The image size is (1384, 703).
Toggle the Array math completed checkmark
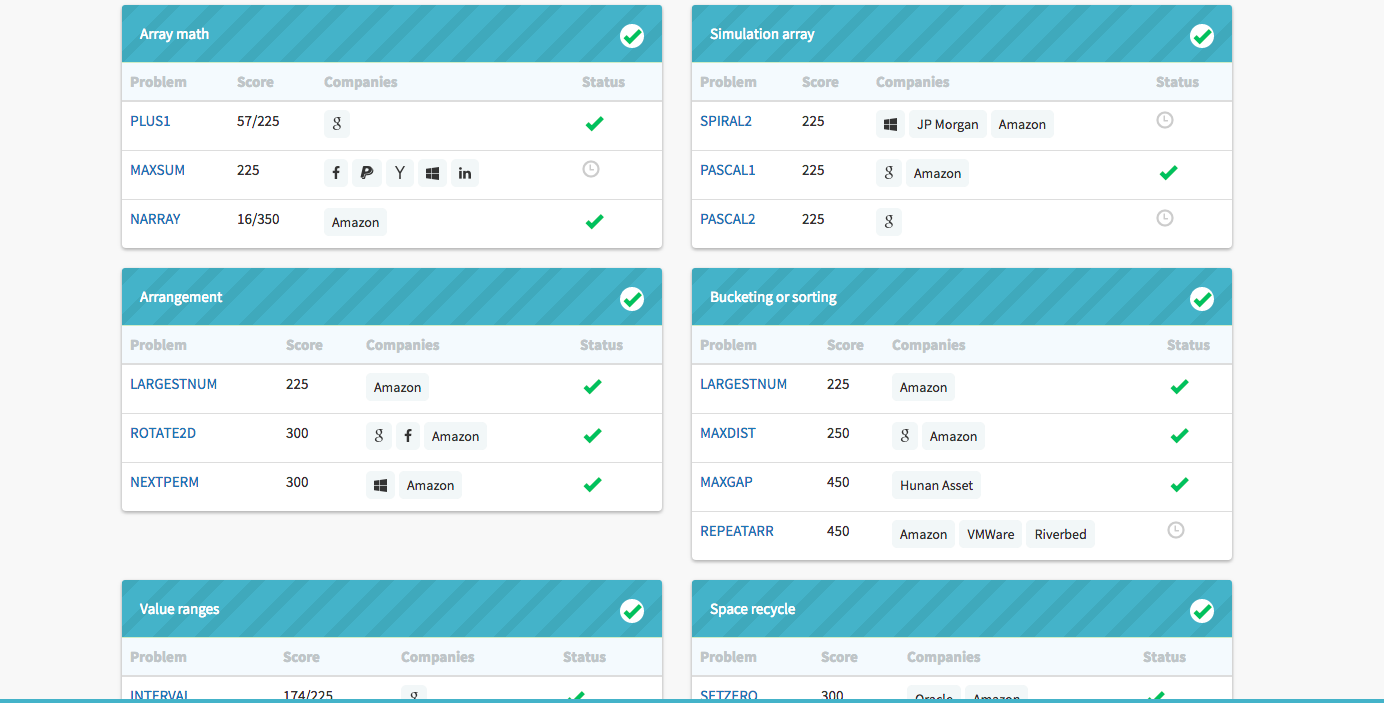pyautogui.click(x=632, y=36)
